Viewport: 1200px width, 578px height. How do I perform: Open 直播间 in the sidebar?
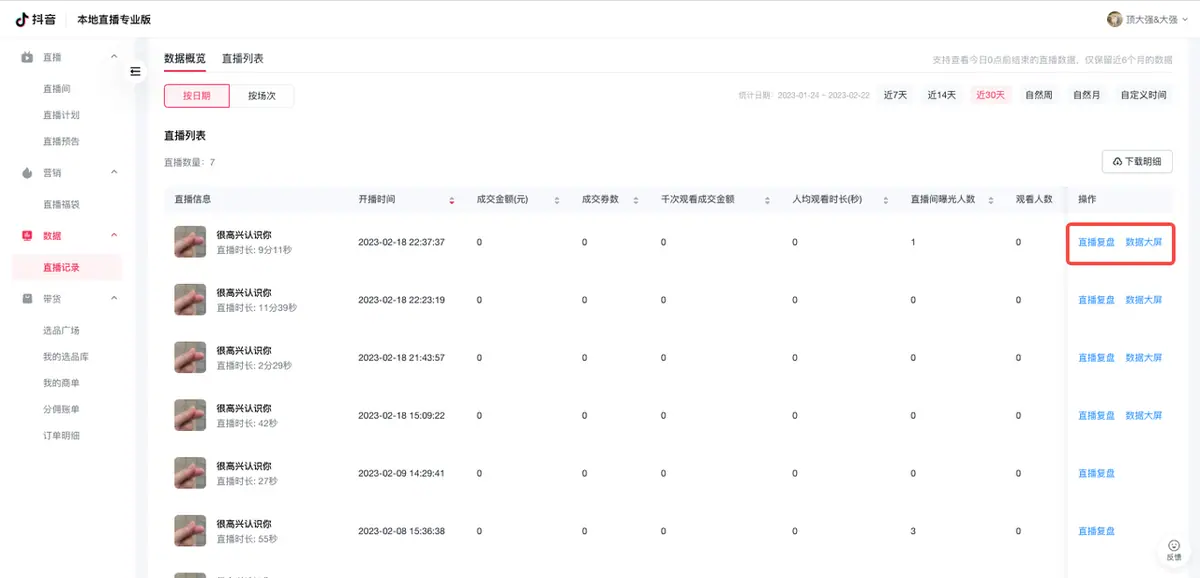[57, 89]
